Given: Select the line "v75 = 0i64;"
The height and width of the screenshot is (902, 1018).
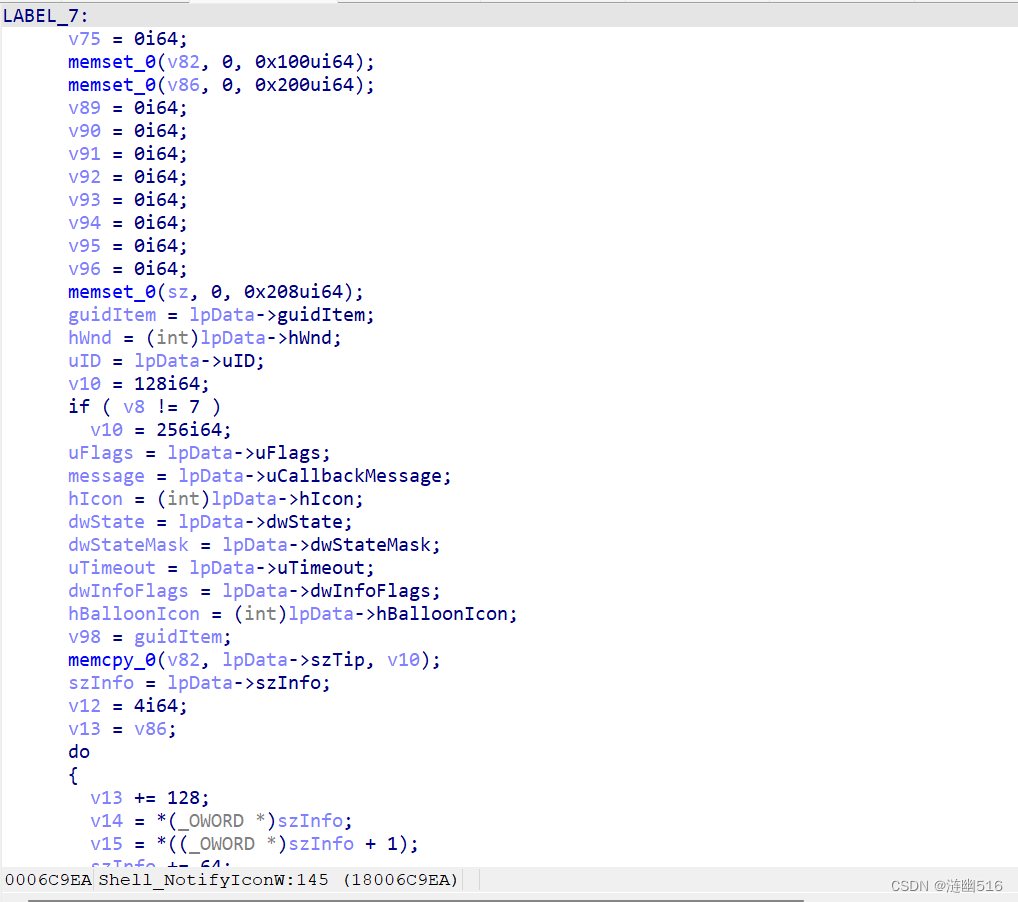Looking at the screenshot, I should pyautogui.click(x=127, y=39).
